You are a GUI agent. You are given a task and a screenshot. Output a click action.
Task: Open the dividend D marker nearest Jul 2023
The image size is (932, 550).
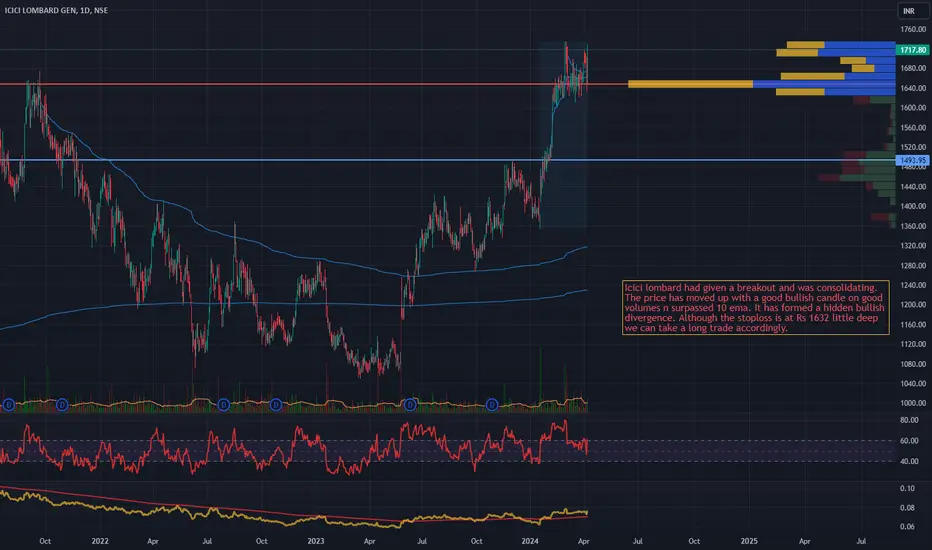(x=410, y=405)
